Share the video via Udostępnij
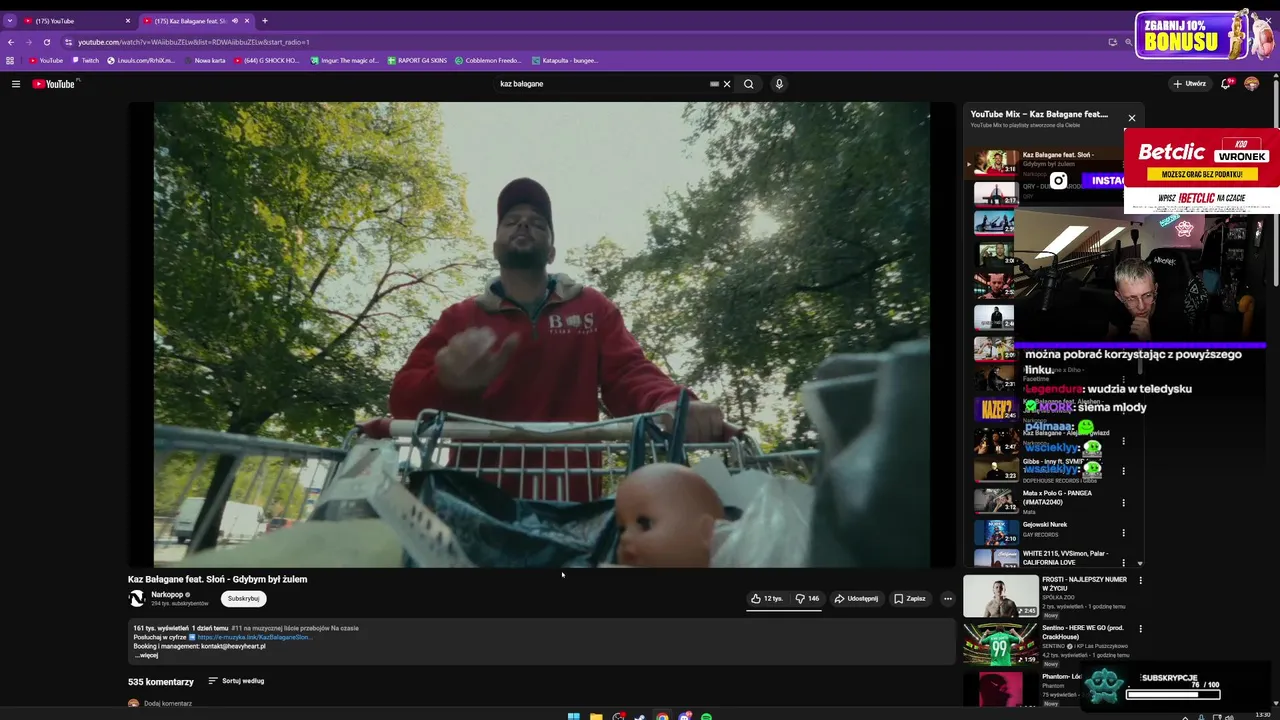The image size is (1280, 720). [856, 599]
